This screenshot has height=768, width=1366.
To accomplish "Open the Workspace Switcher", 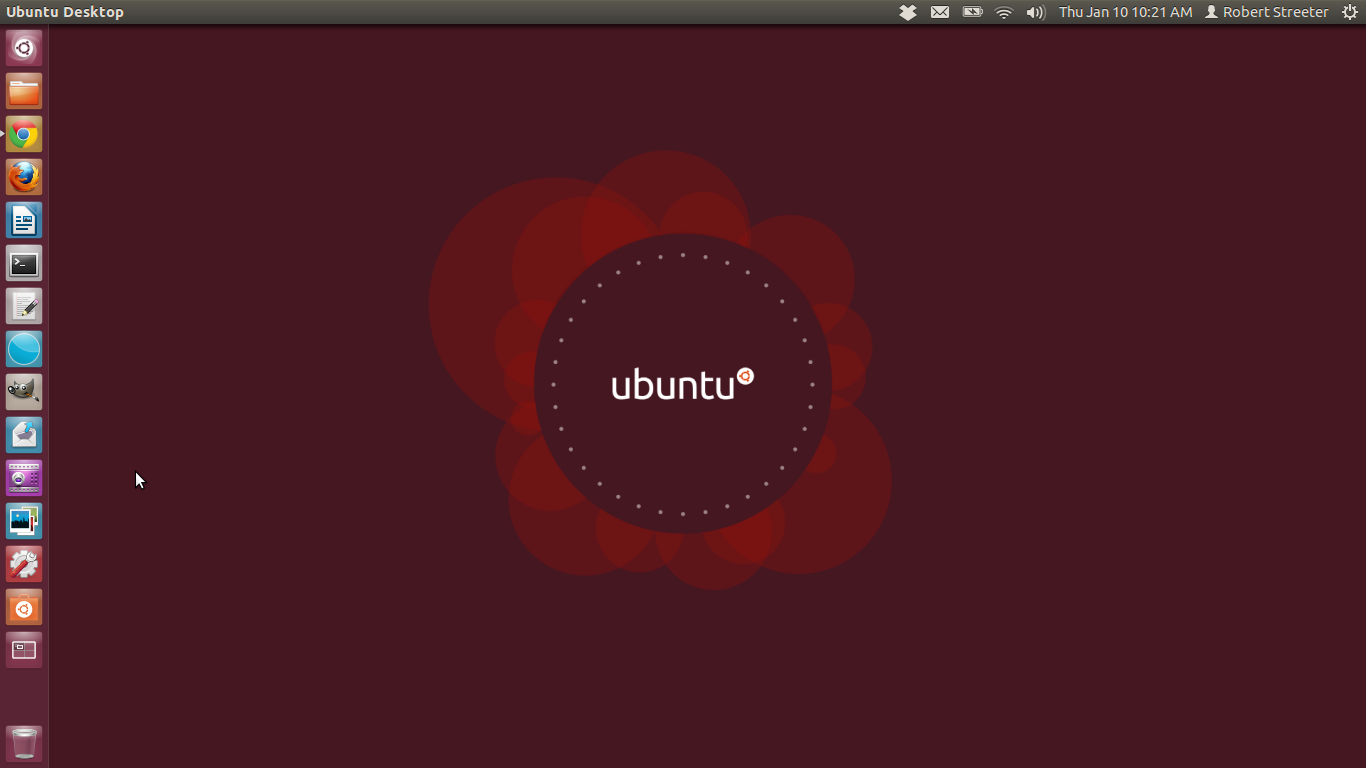I will [24, 650].
